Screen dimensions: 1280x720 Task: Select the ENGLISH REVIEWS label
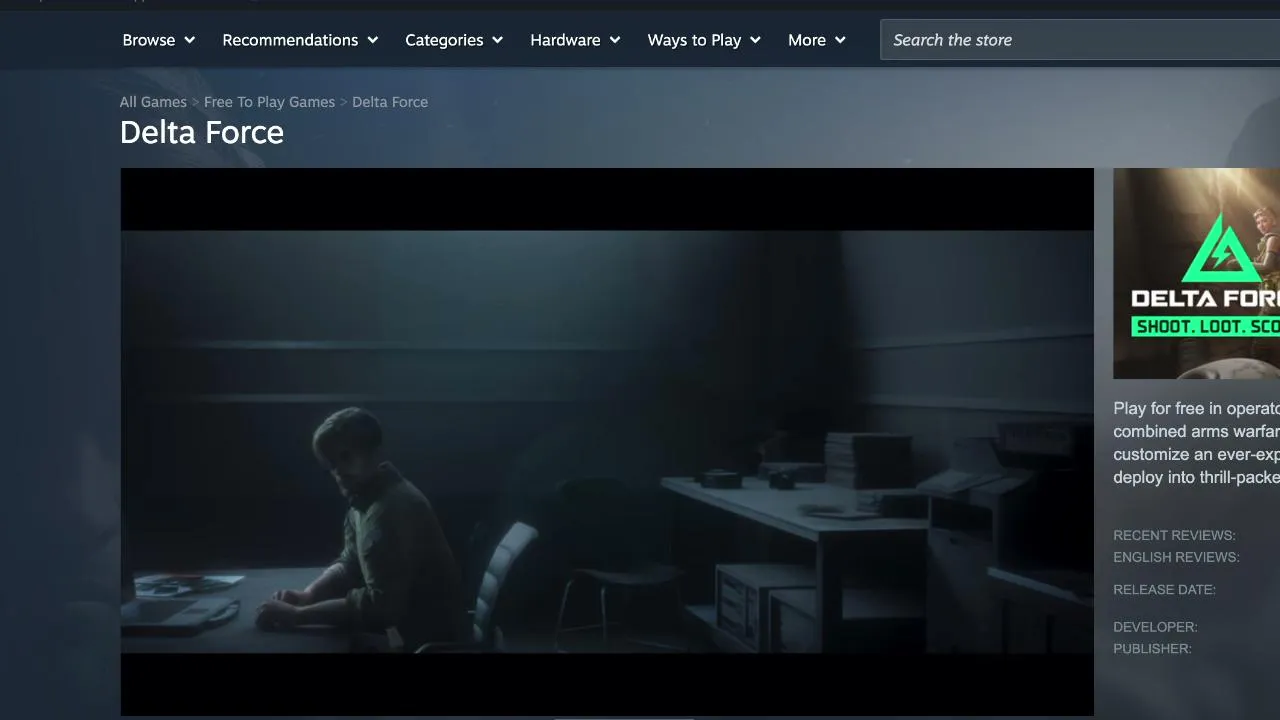coord(1176,557)
